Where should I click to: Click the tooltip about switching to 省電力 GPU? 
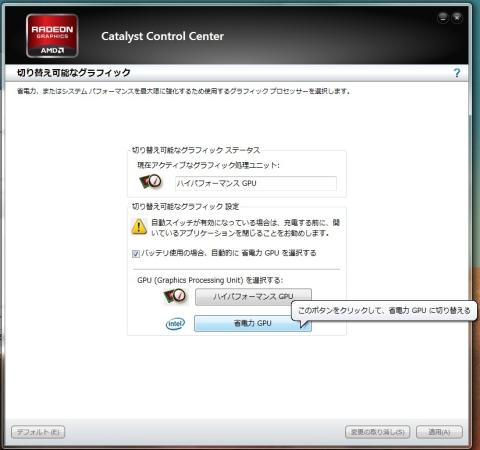coord(384,311)
